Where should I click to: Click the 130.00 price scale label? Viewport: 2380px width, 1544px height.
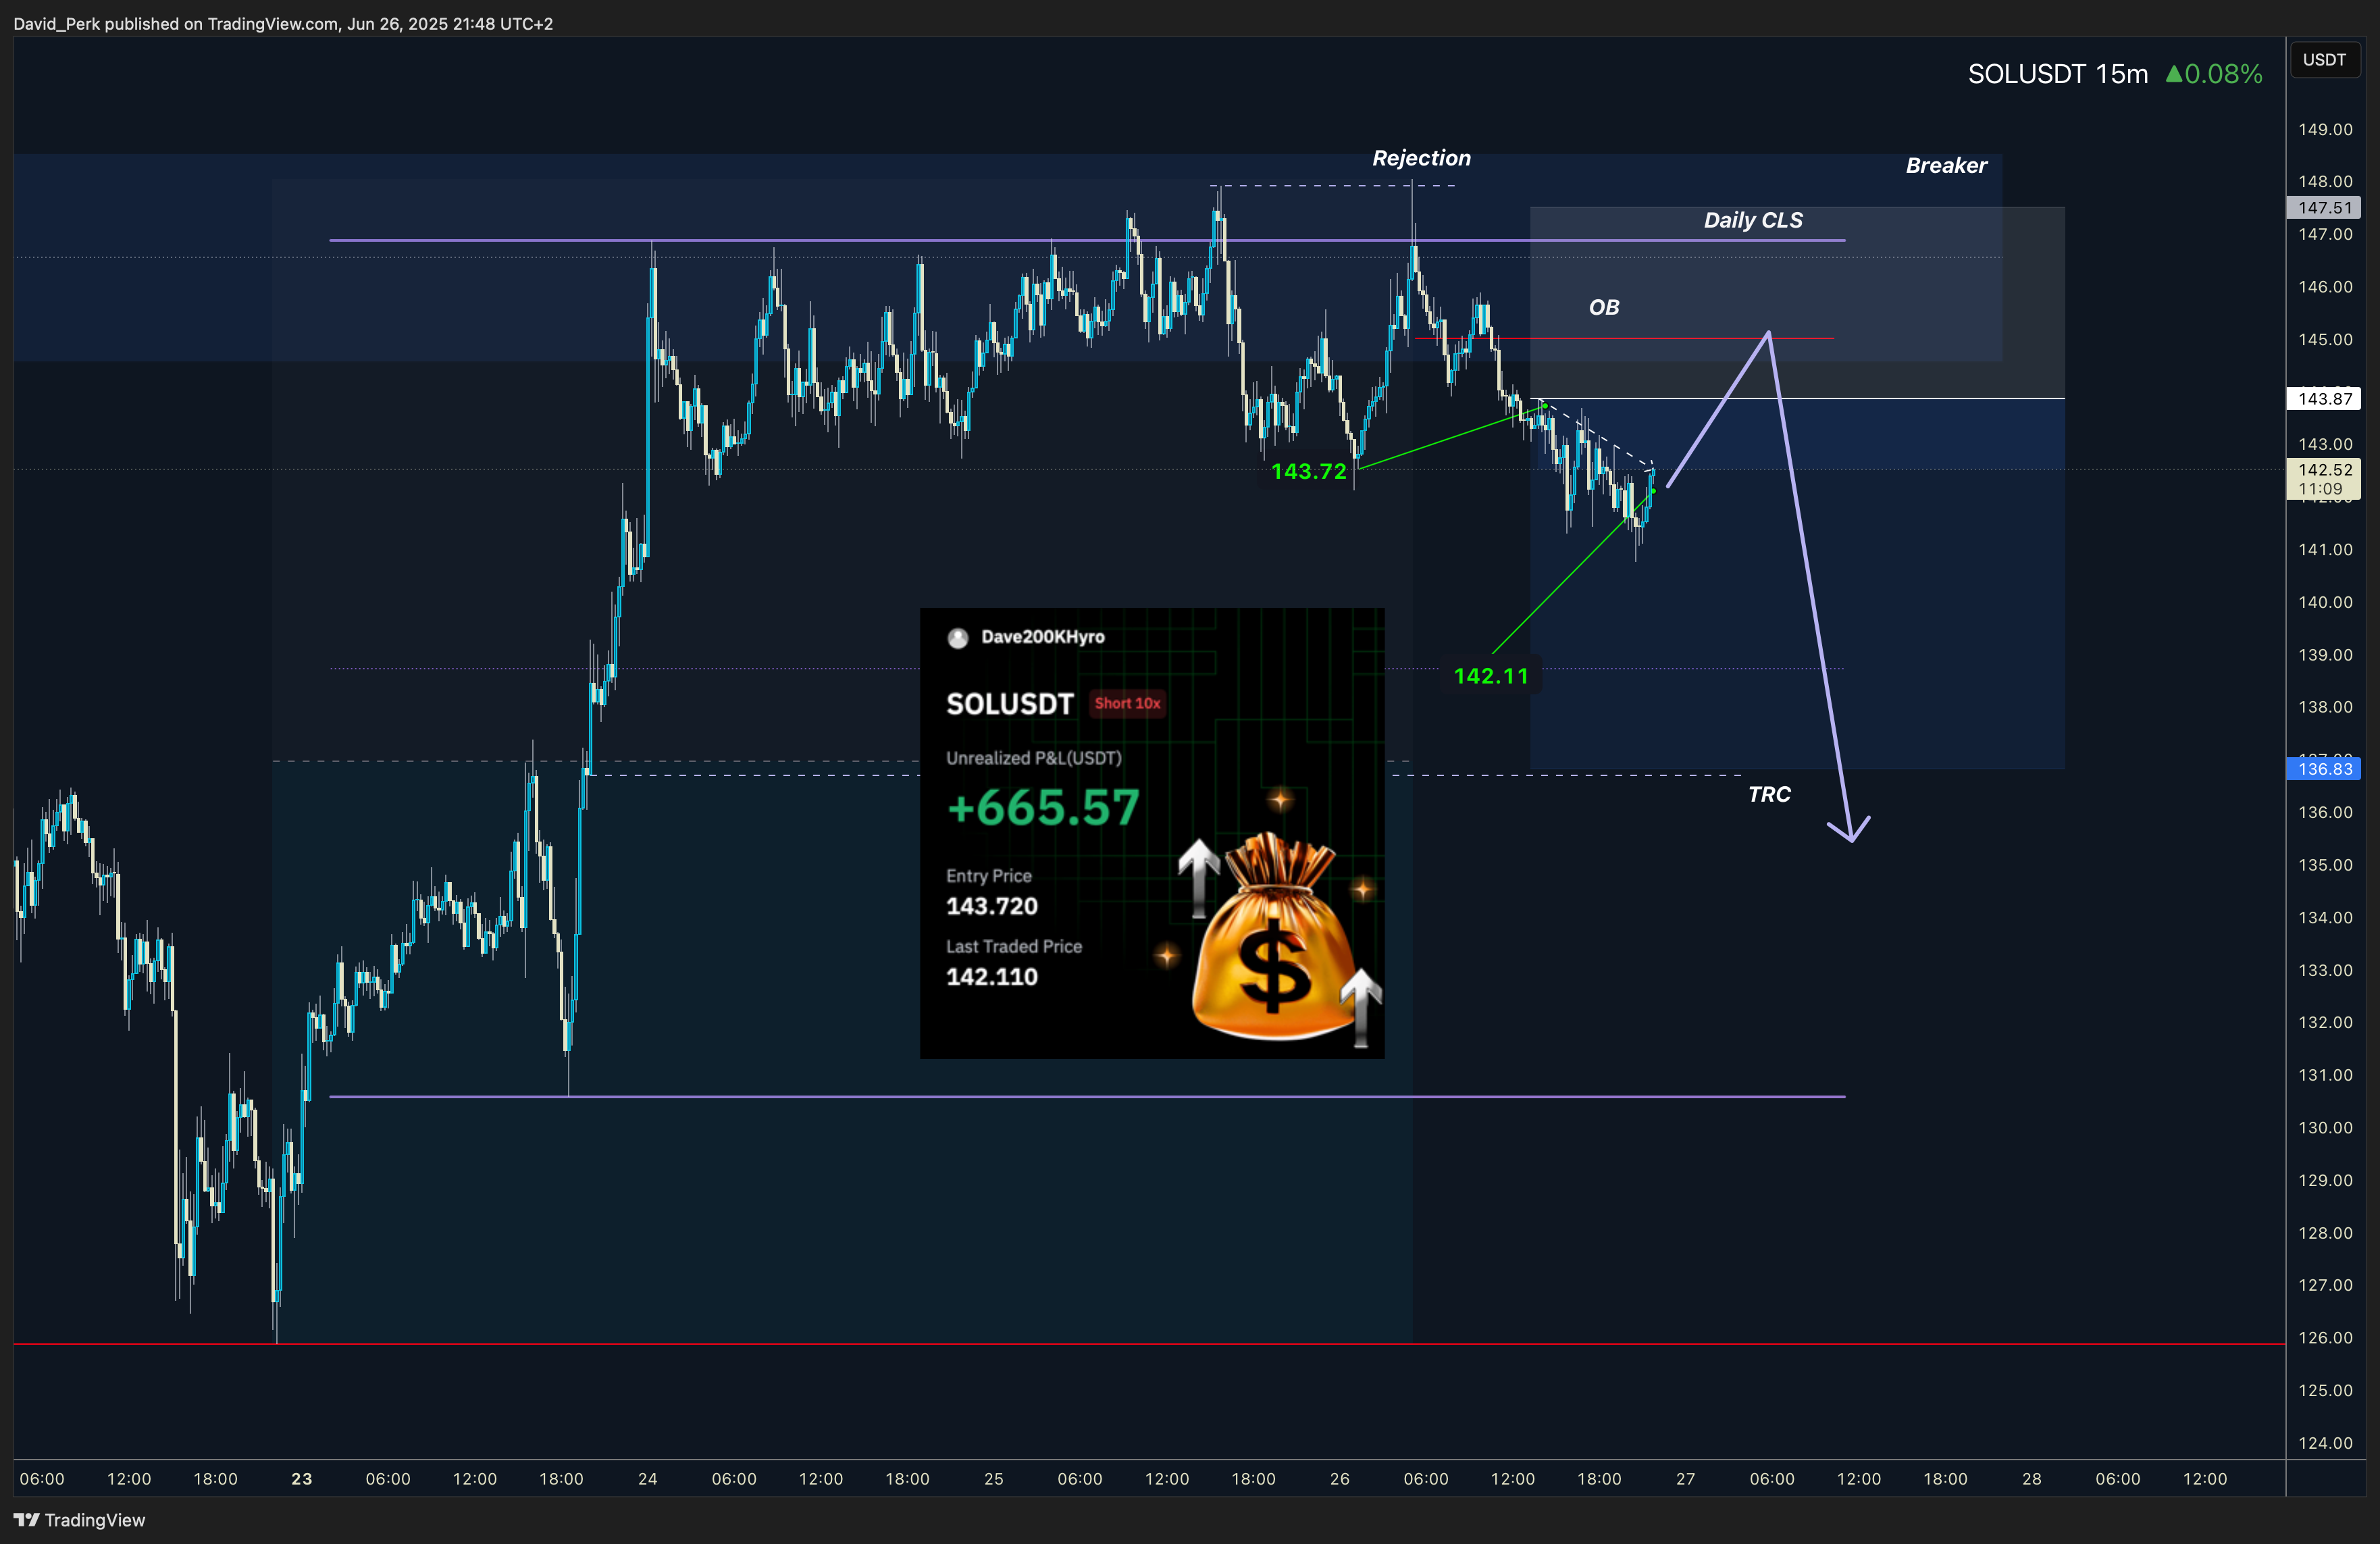pos(2325,1128)
